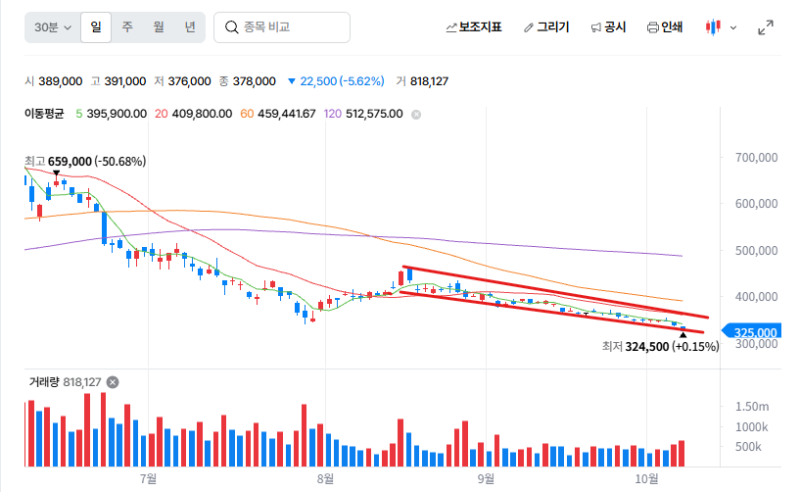
Task: Switch to the 월 monthly tab
Action: [x=159, y=27]
